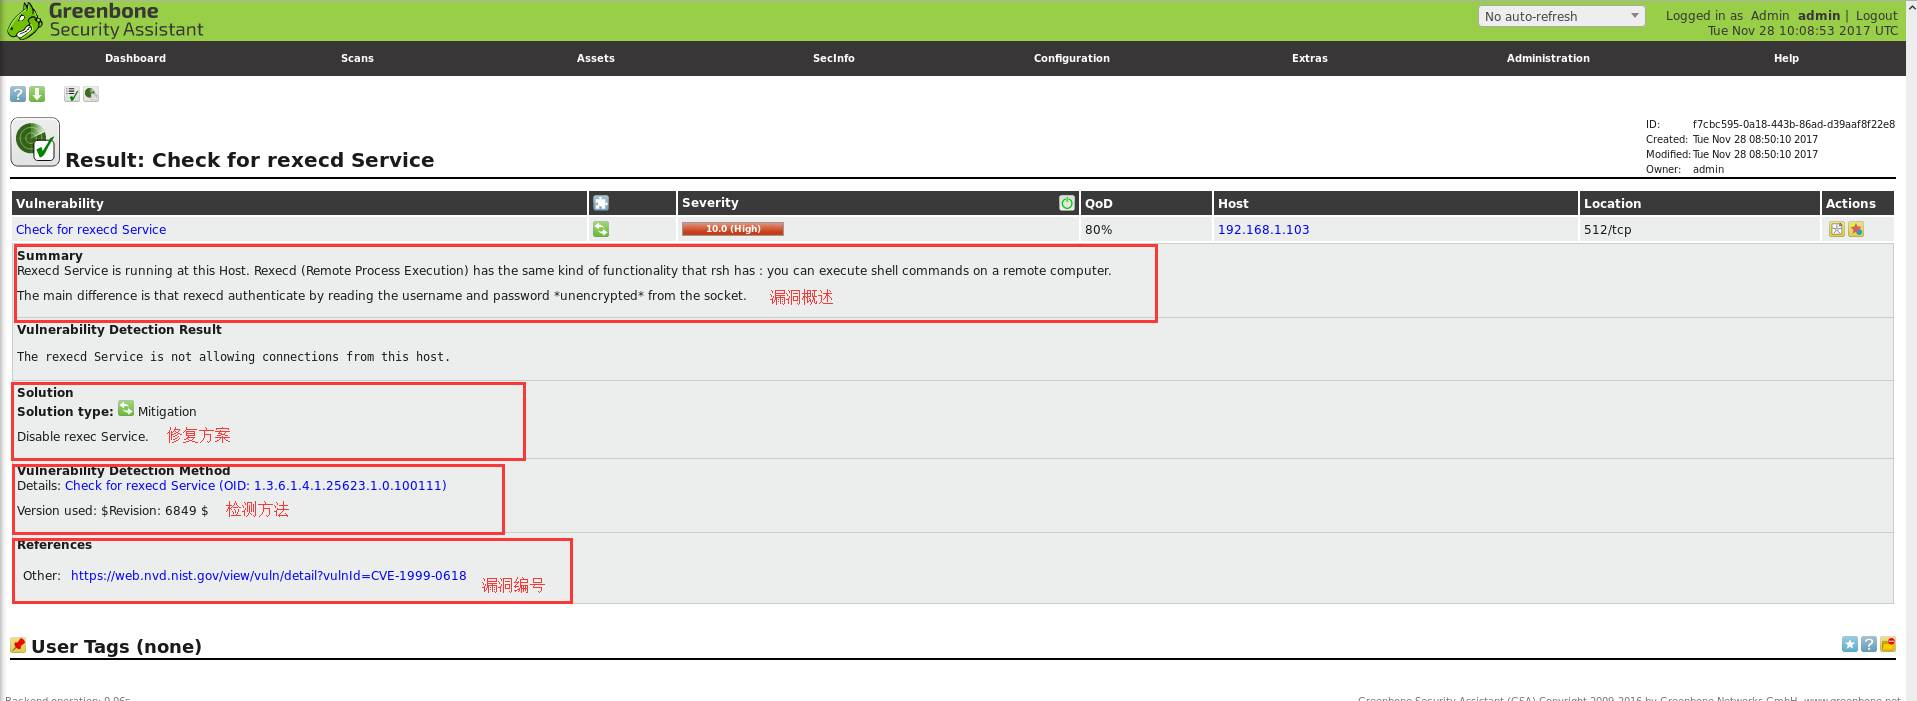The height and width of the screenshot is (701, 1917).
Task: Click the green mitigation icon in result row
Action: click(601, 229)
